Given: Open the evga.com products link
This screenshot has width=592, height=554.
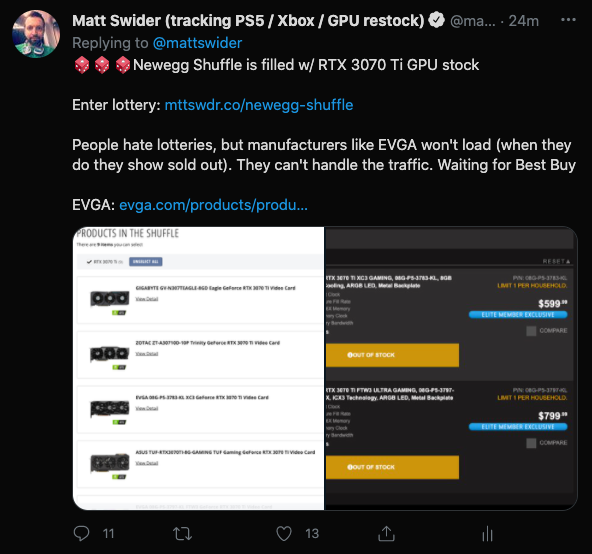Looking at the screenshot, I should (213, 205).
